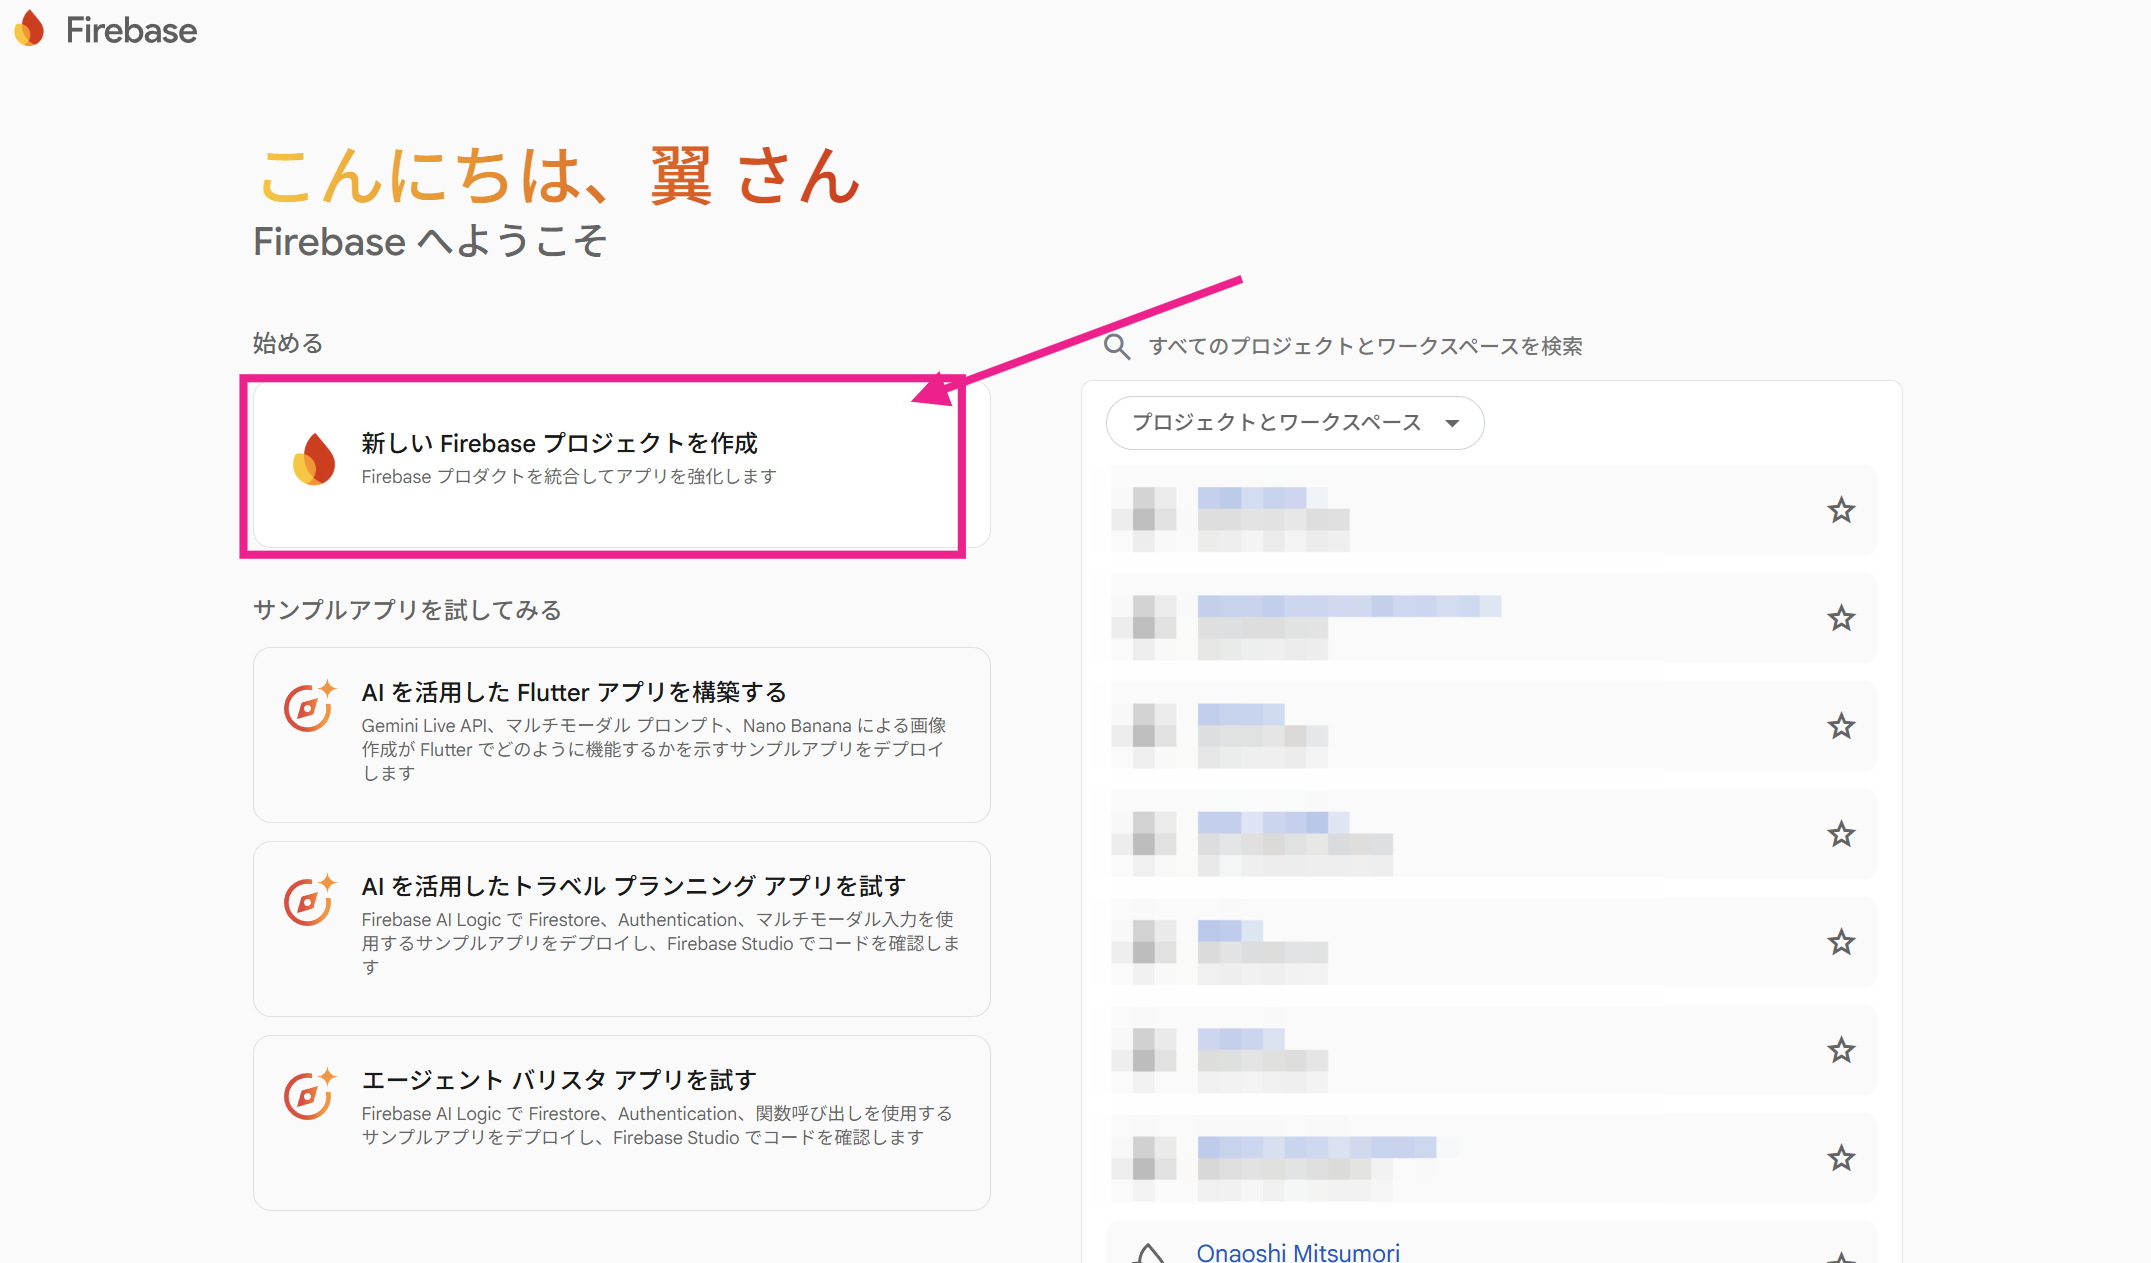This screenshot has width=2151, height=1263.
Task: Open AI を活用したトラベル プランニング card
Action: 621,929
